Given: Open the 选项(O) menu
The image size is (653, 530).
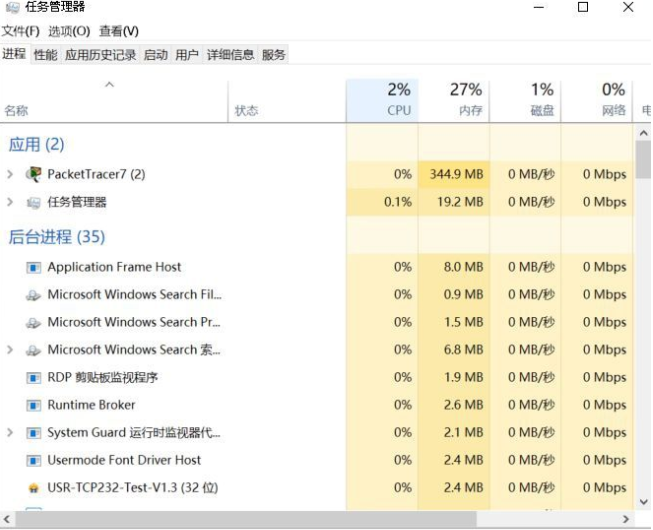Looking at the screenshot, I should coord(69,31).
